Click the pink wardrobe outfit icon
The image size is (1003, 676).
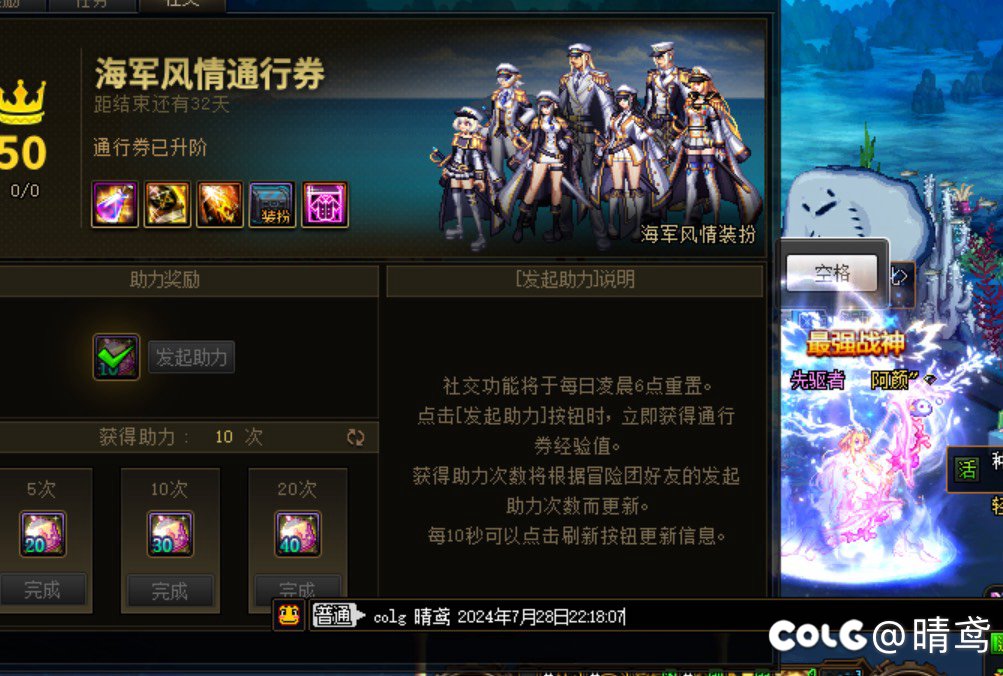[325, 204]
